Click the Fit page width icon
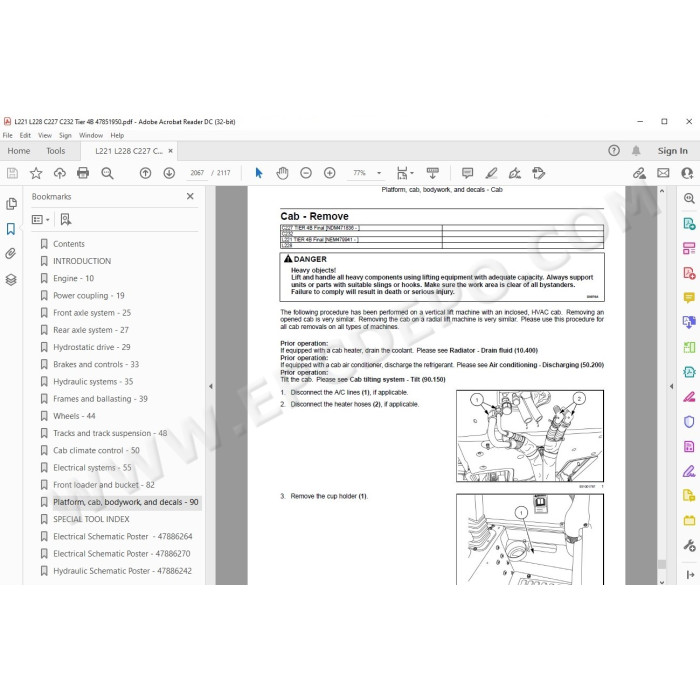This screenshot has height=700, width=700. point(402,173)
